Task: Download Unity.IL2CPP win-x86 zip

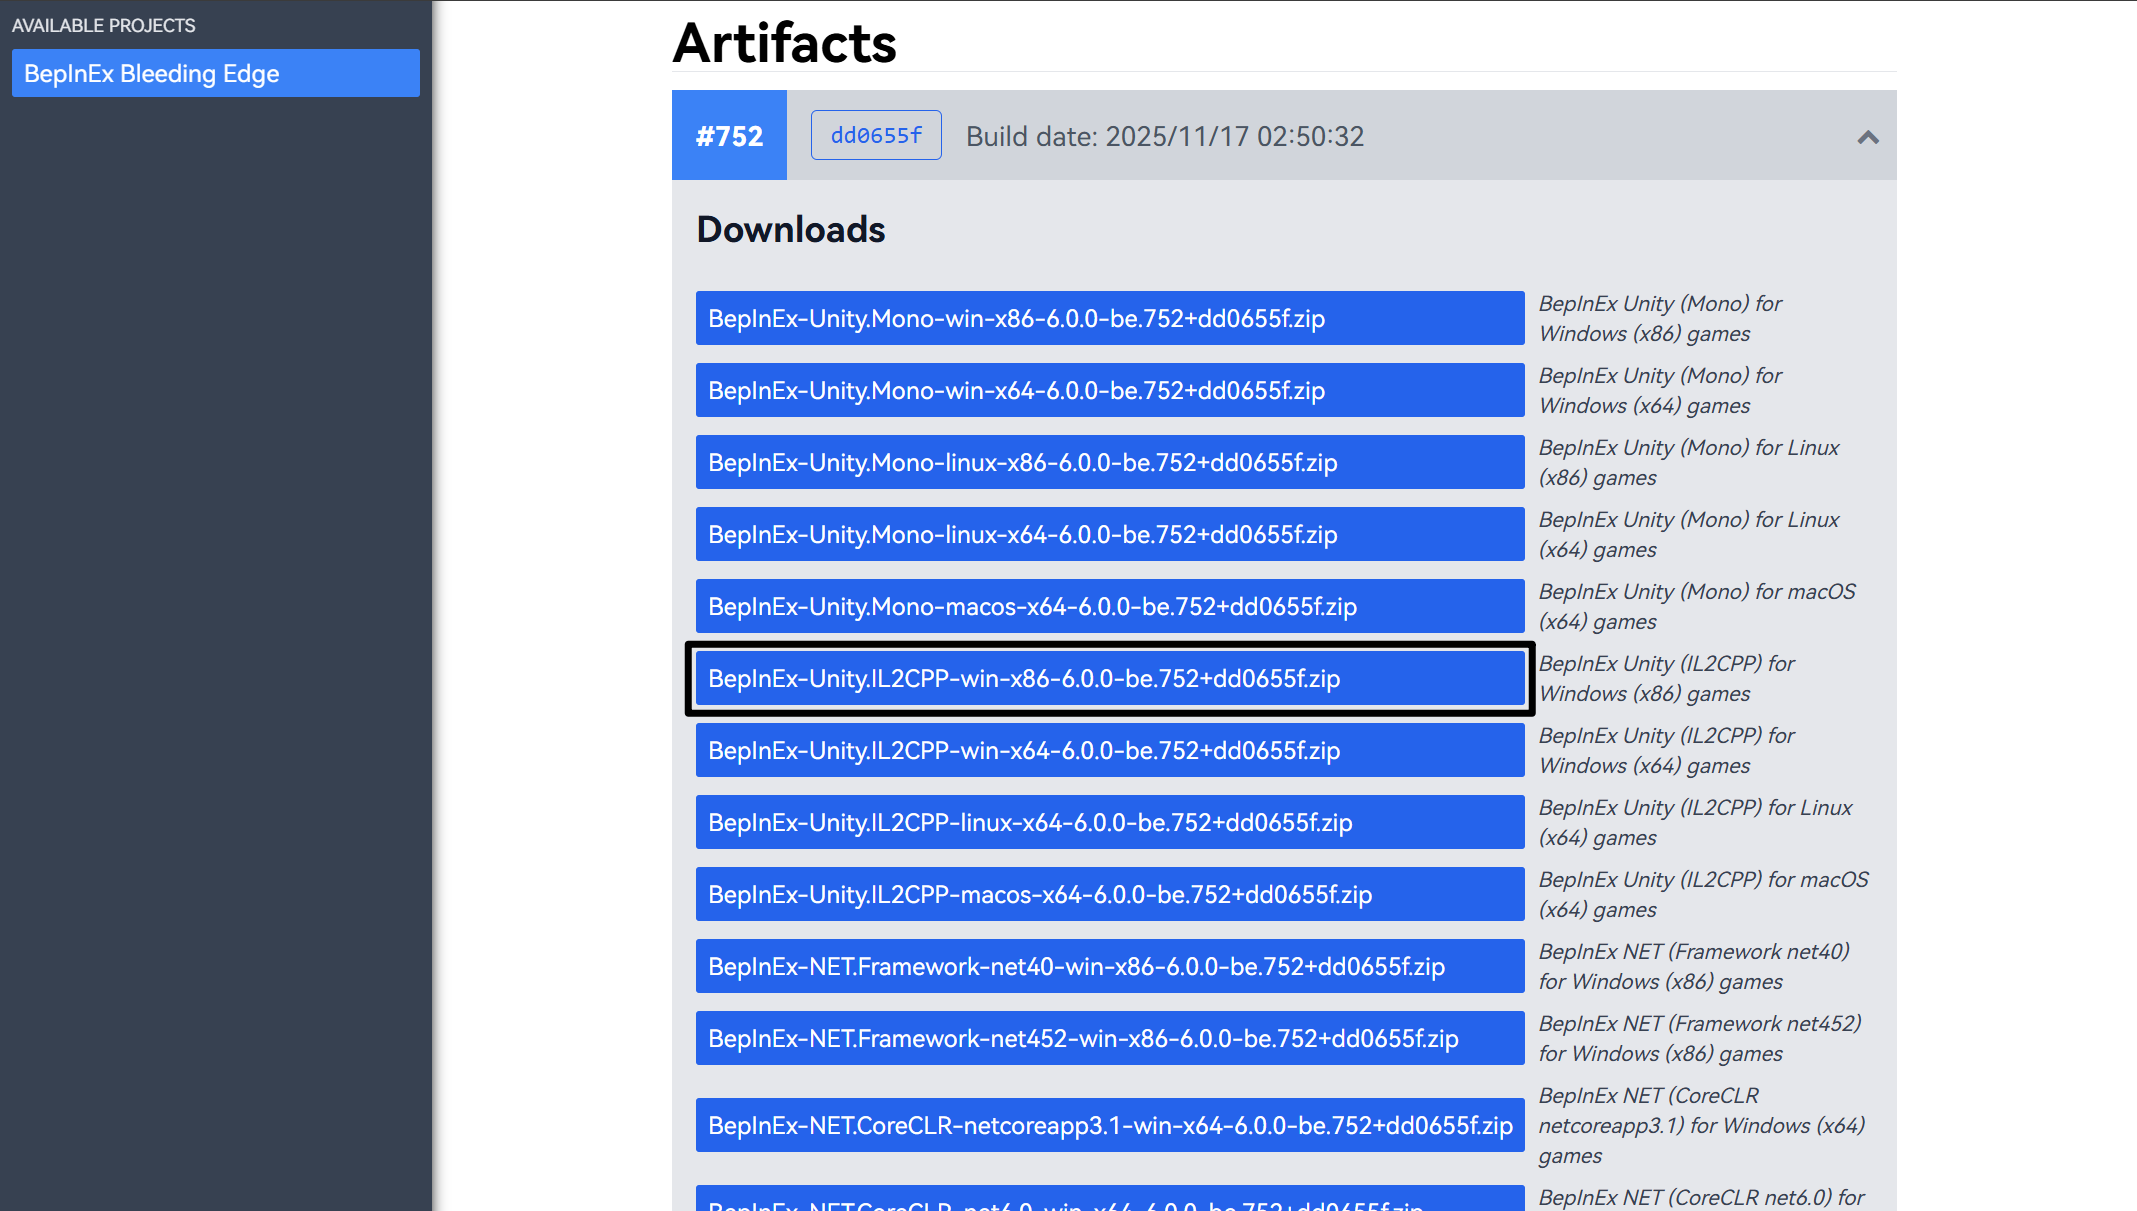Action: pyautogui.click(x=1109, y=678)
